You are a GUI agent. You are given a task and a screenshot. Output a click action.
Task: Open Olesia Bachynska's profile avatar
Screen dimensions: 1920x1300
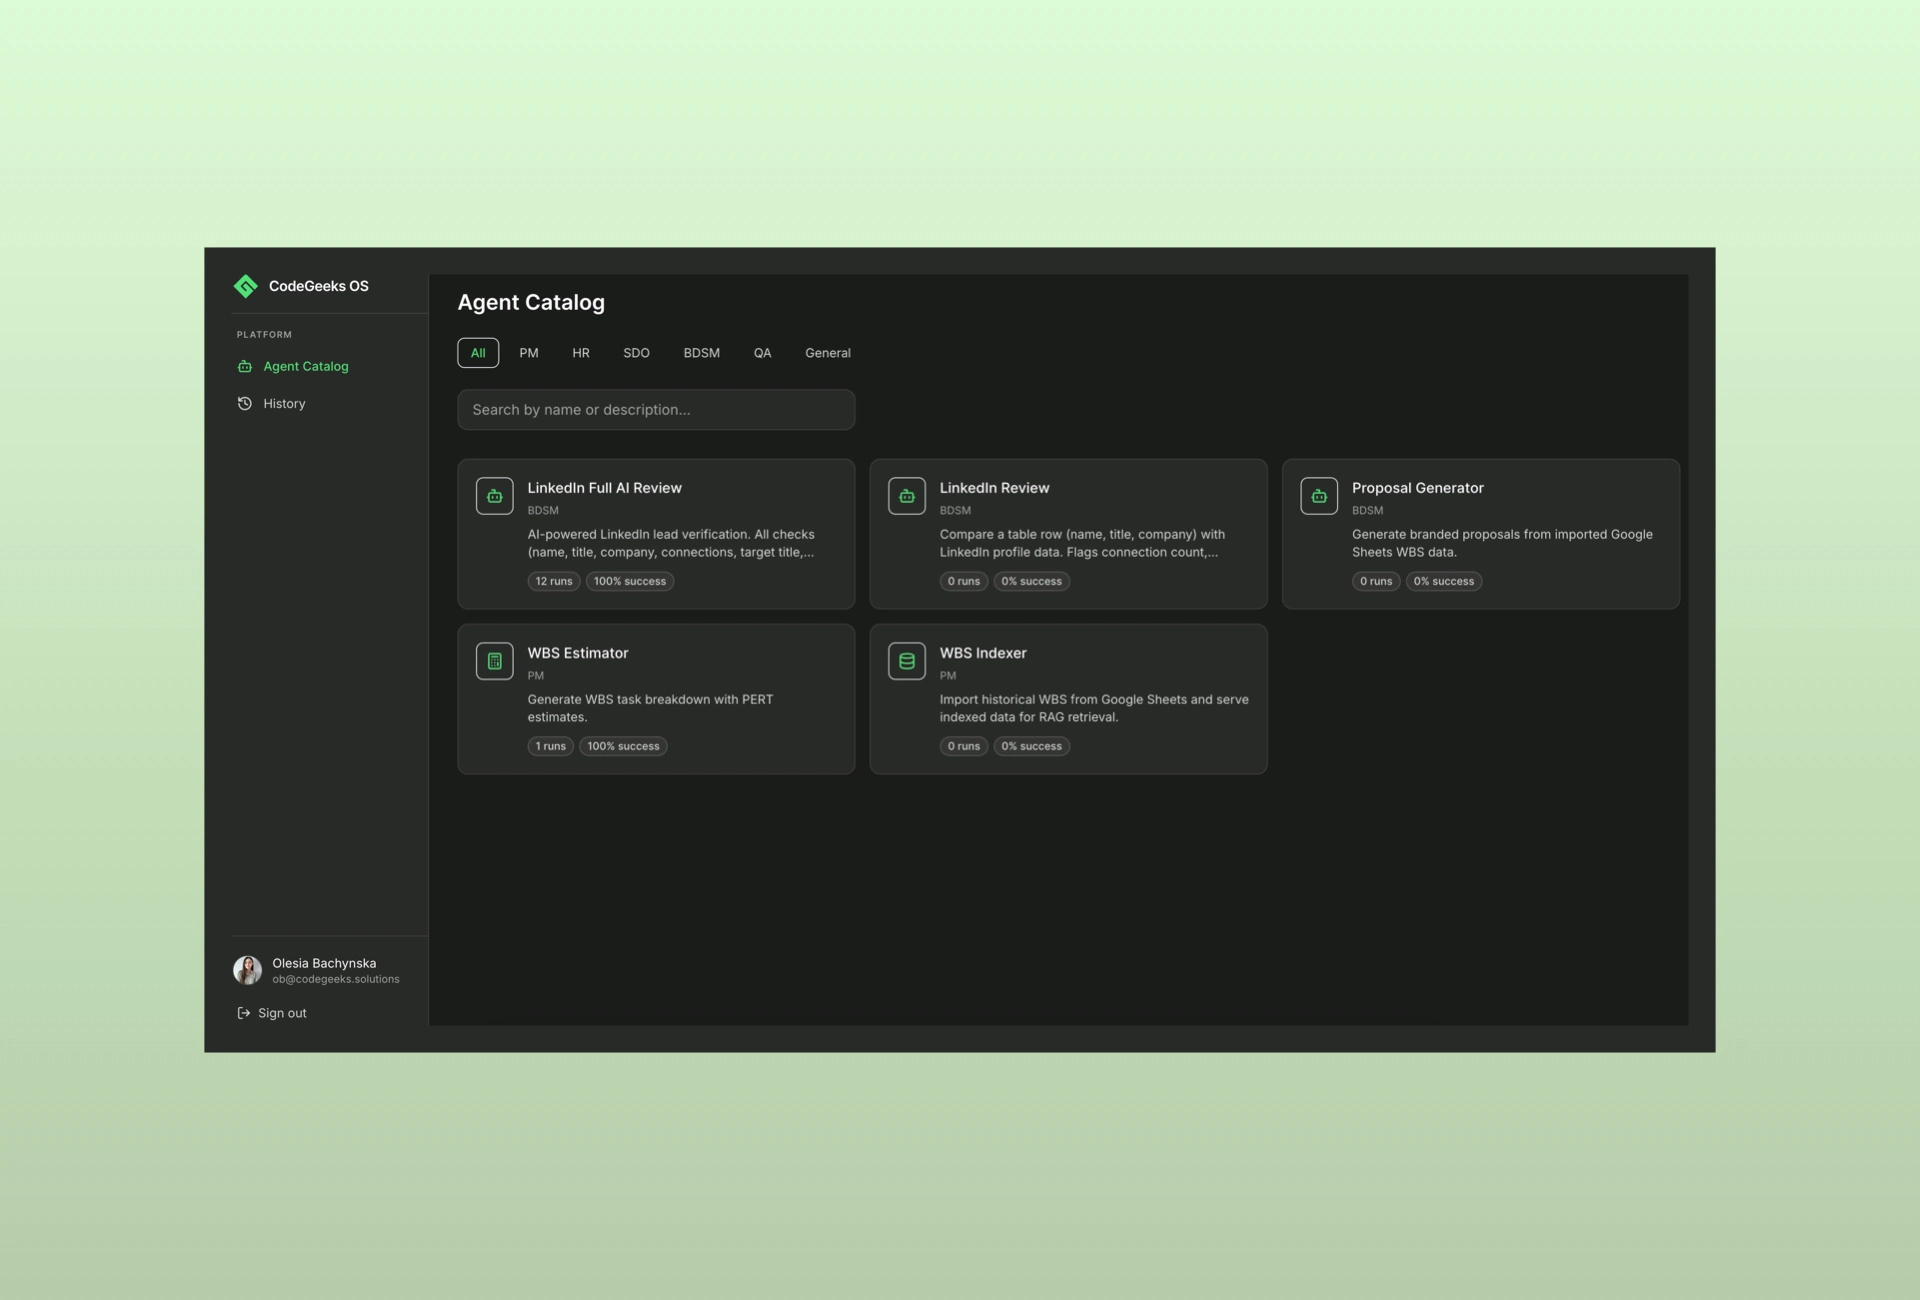point(247,970)
